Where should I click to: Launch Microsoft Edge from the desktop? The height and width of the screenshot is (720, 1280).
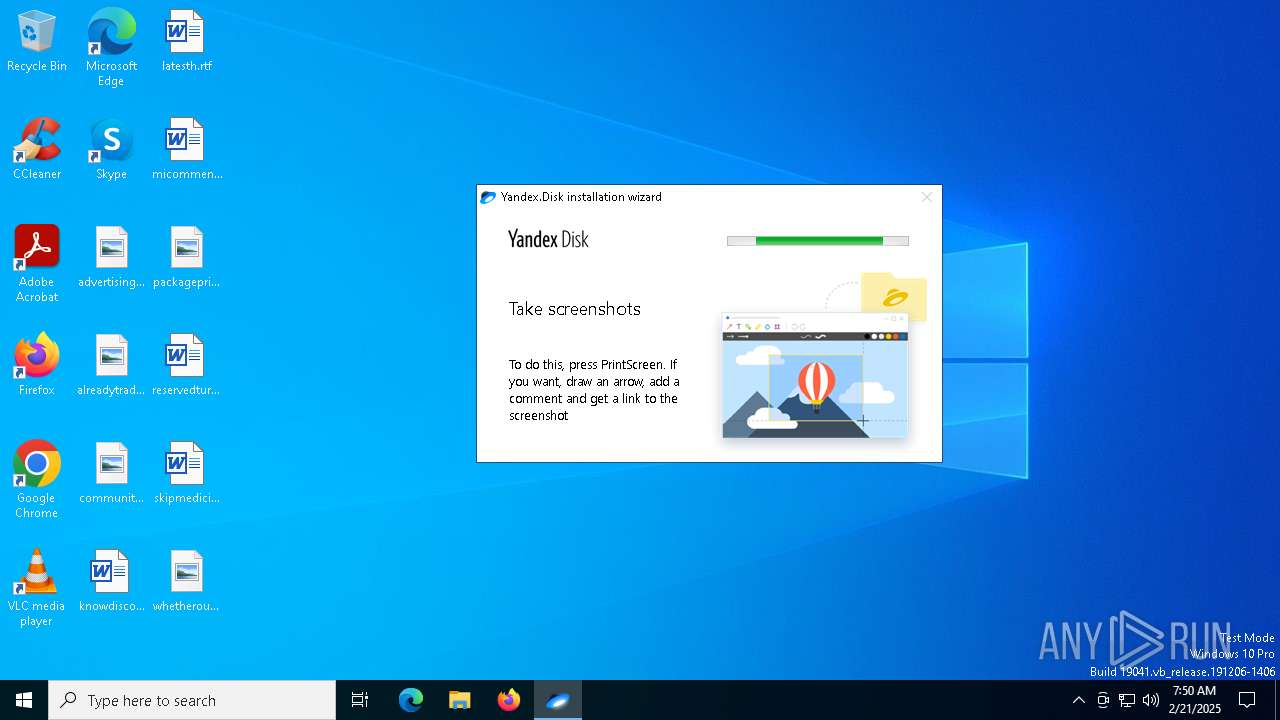(111, 48)
